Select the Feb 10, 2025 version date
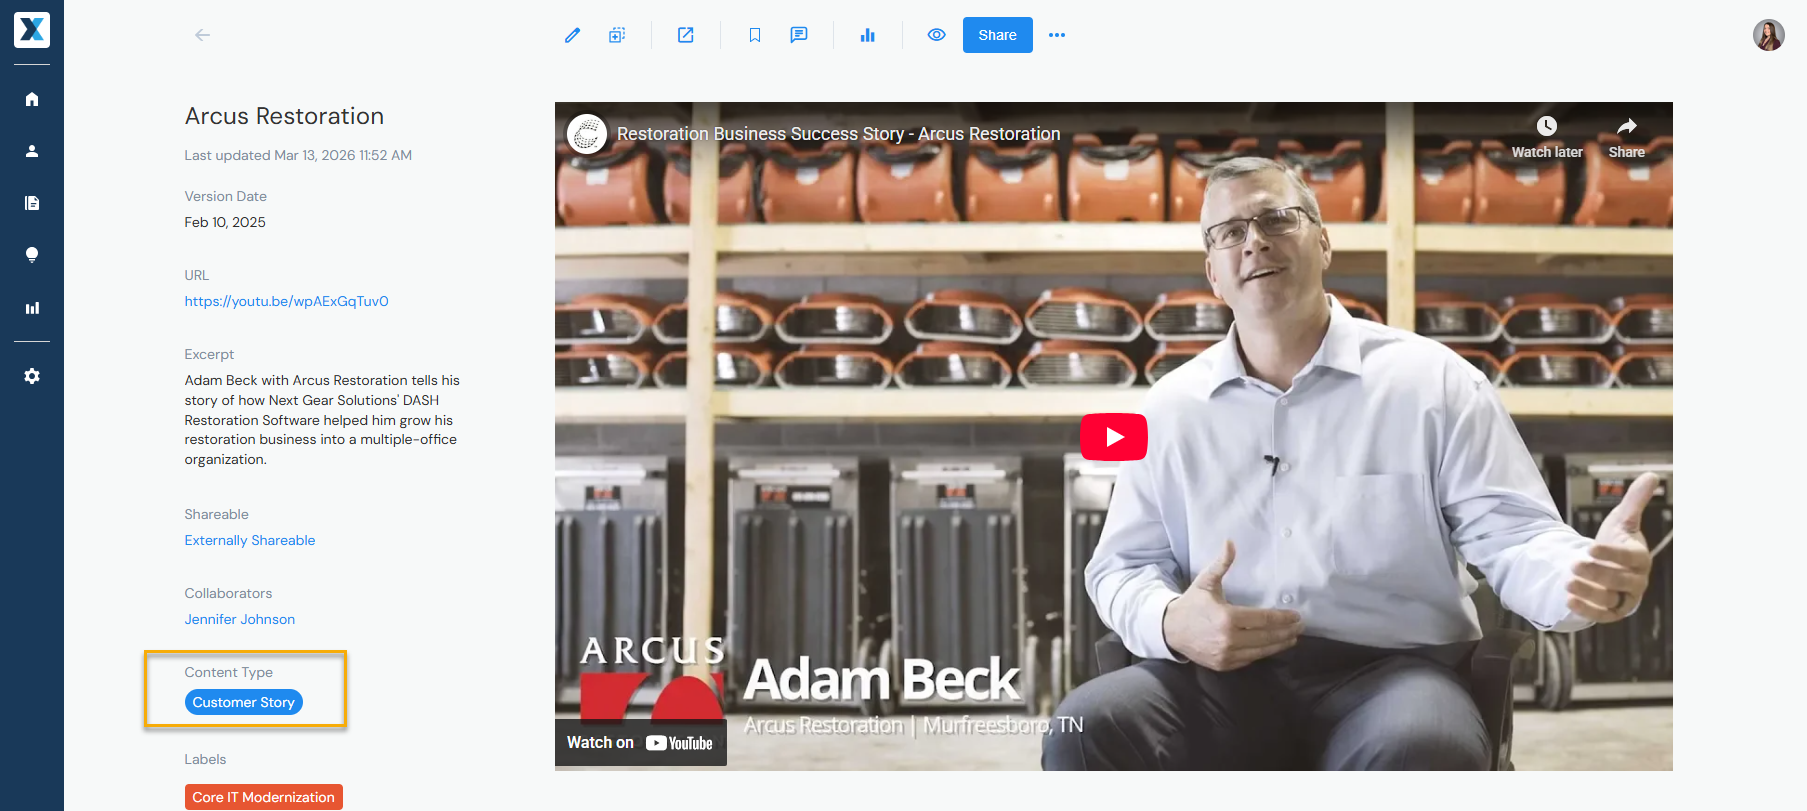The image size is (1807, 811). (x=225, y=222)
